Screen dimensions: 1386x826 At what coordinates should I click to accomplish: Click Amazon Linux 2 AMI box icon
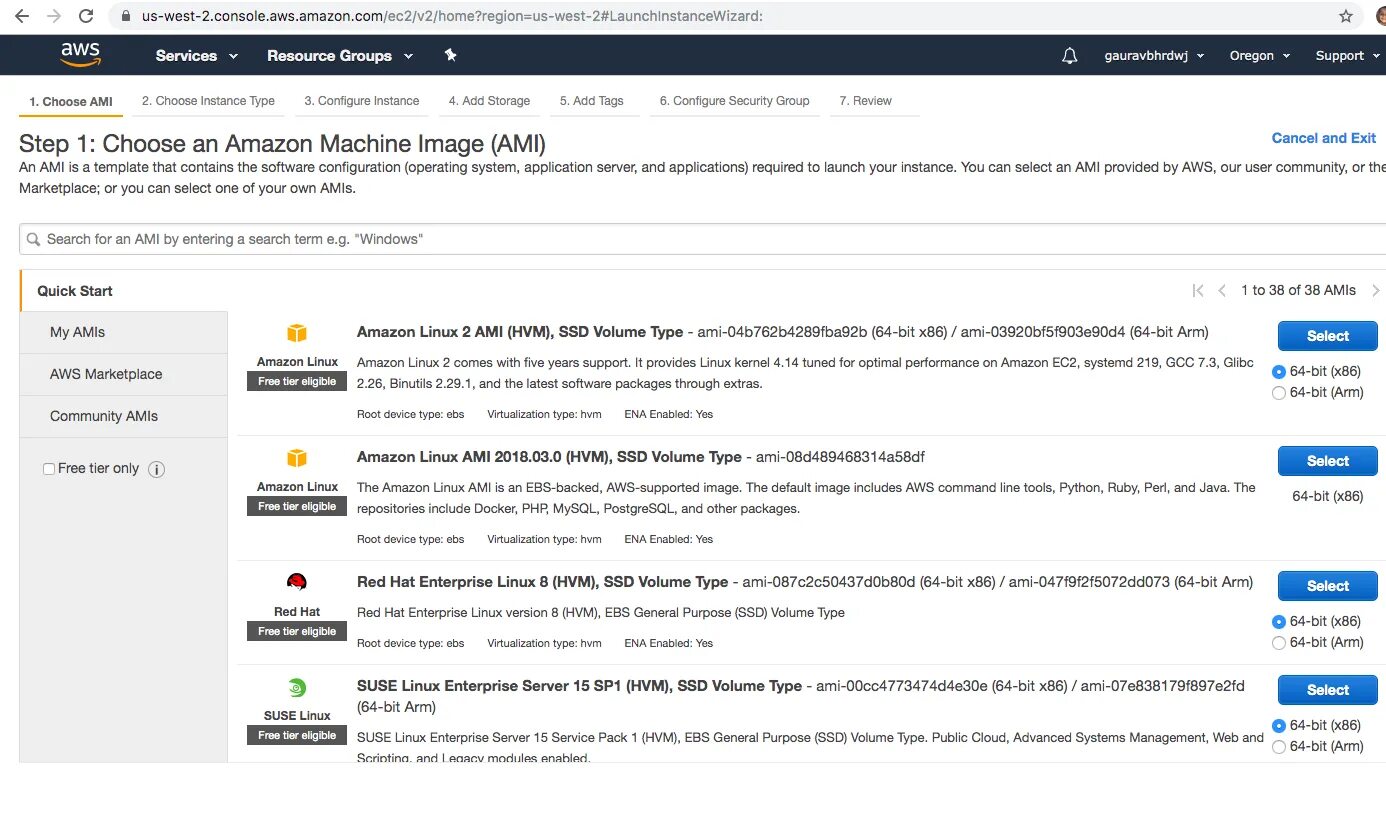point(297,333)
